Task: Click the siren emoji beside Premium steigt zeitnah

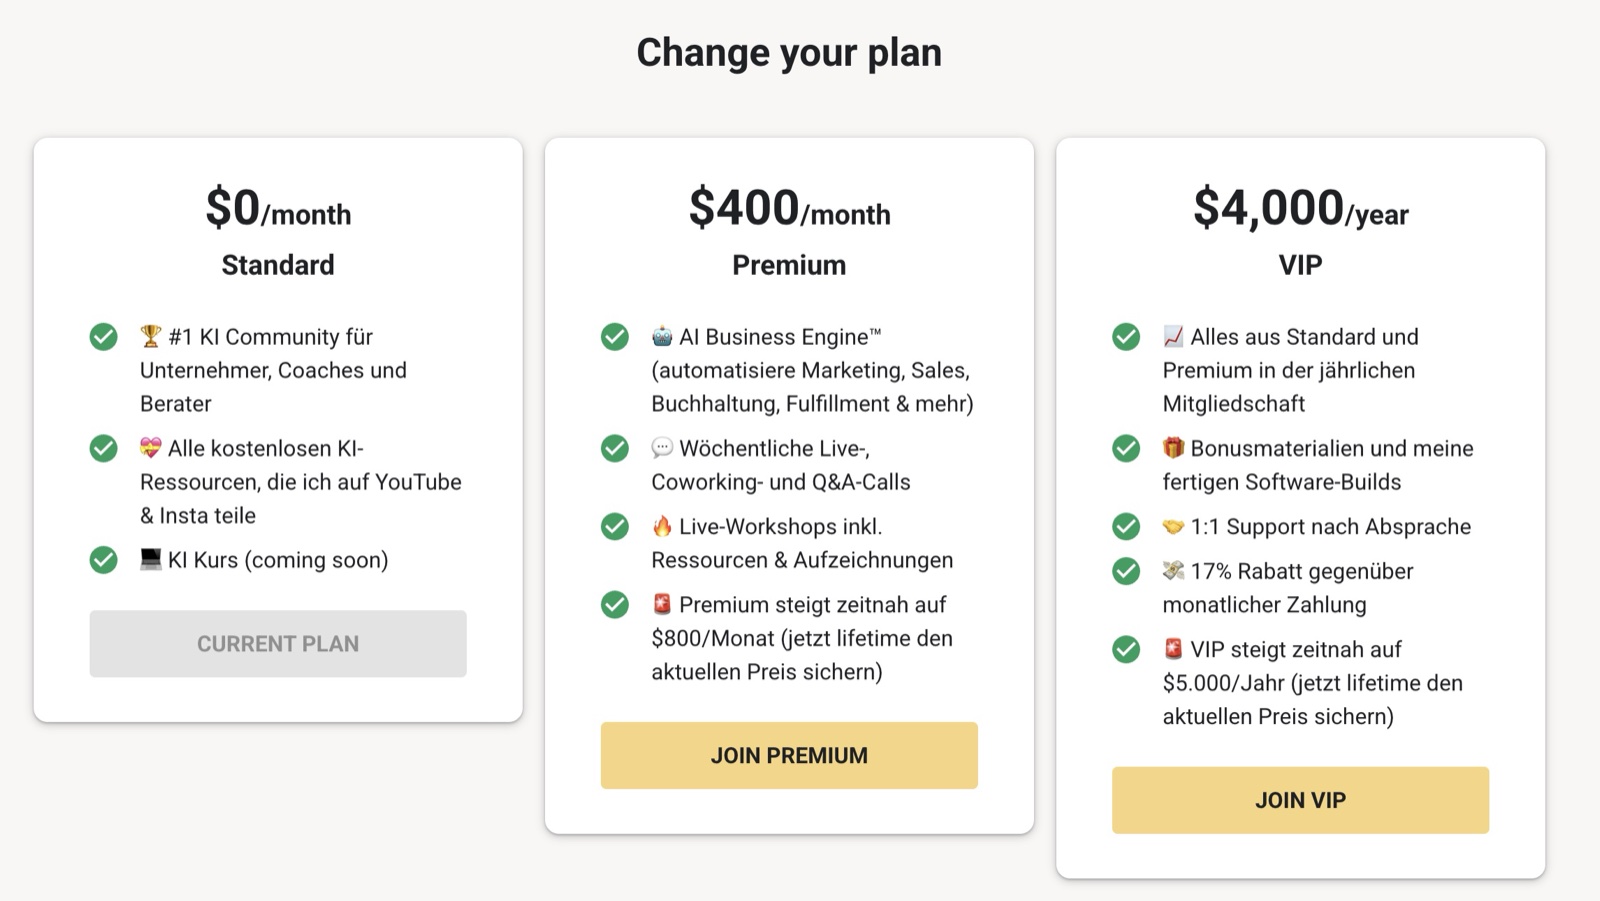Action: tap(662, 604)
